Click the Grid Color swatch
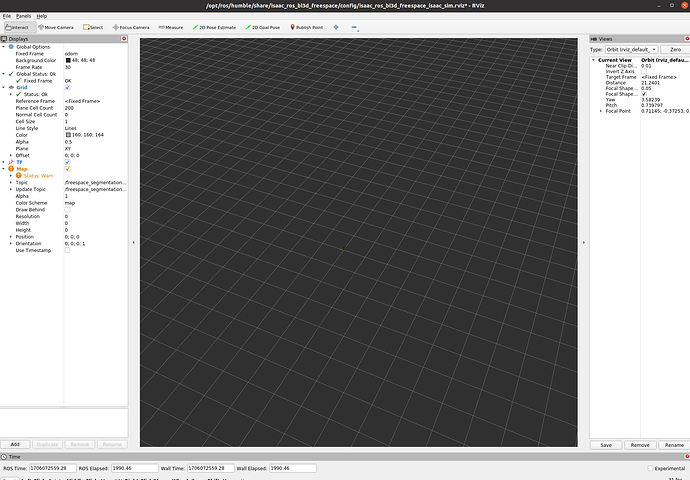The image size is (690, 480). tap(68, 134)
